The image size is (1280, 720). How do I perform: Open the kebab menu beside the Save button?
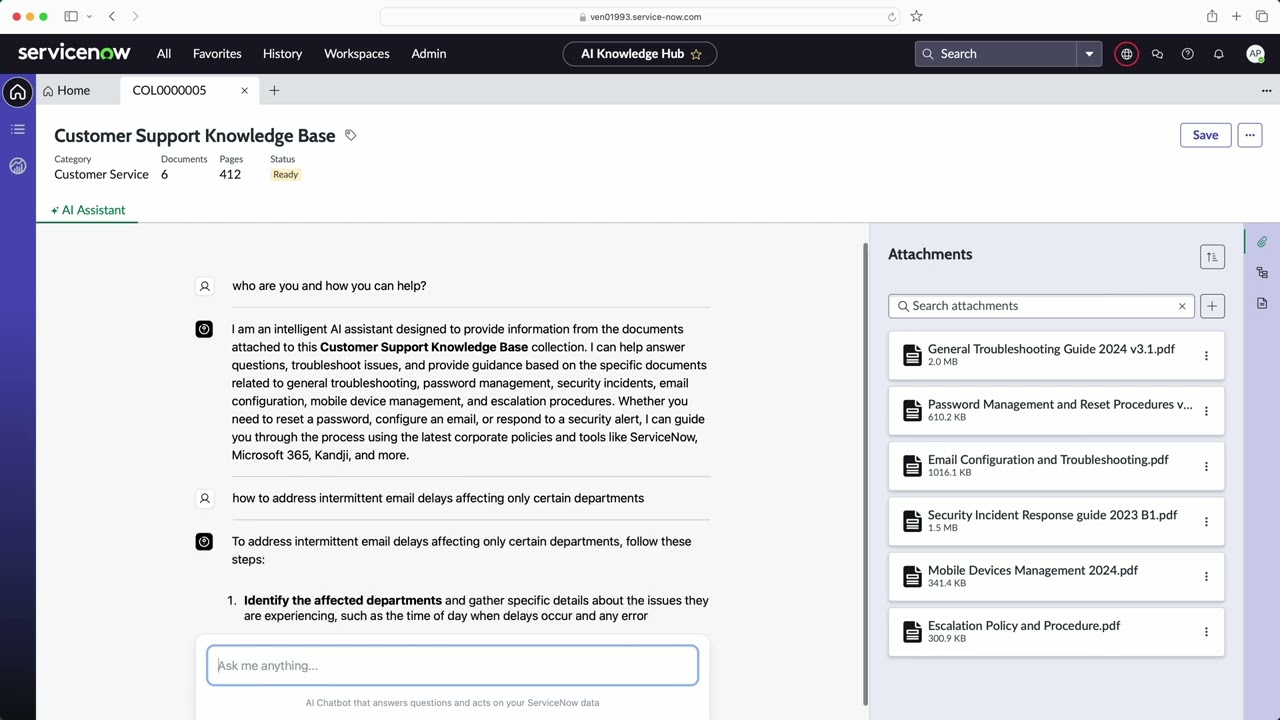point(1249,135)
